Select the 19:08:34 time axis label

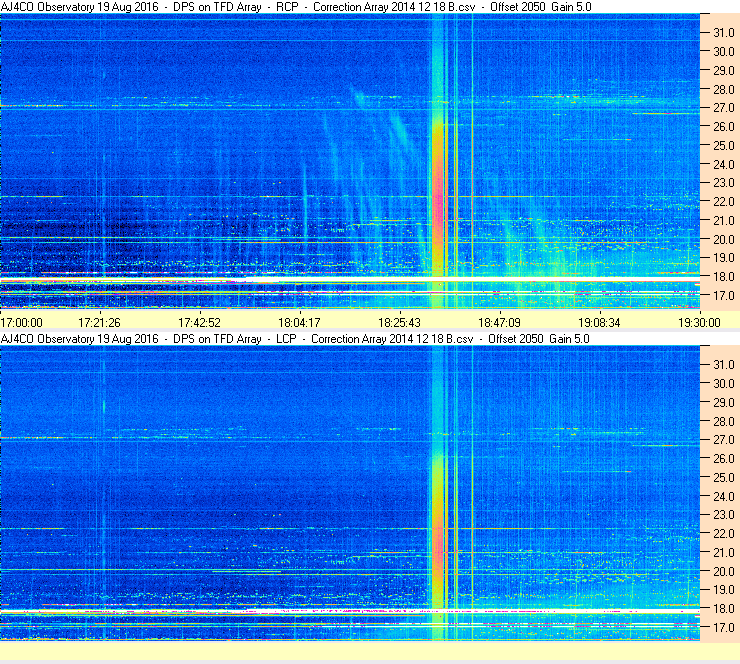coord(599,323)
